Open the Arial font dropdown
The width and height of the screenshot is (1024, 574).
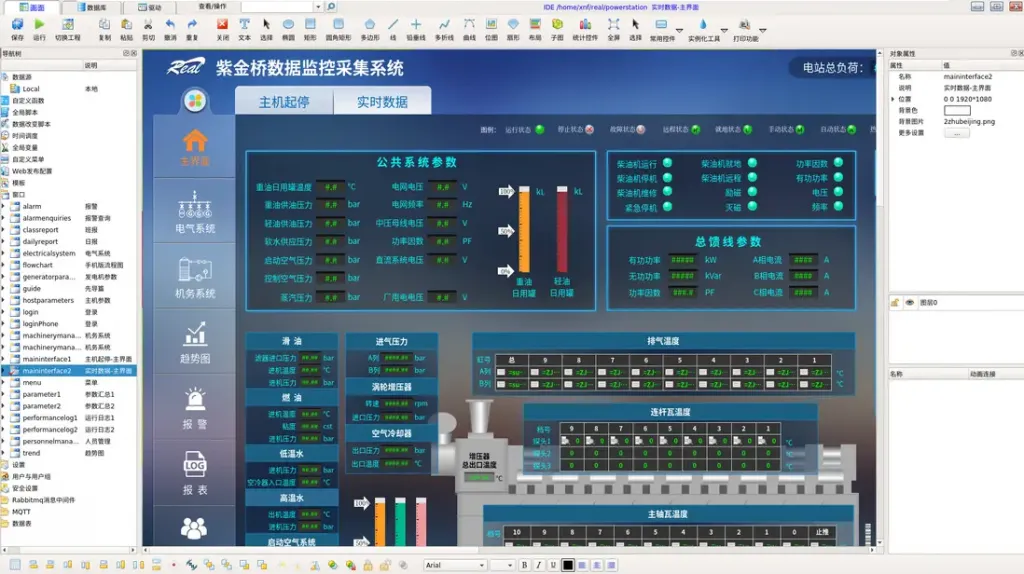point(482,565)
